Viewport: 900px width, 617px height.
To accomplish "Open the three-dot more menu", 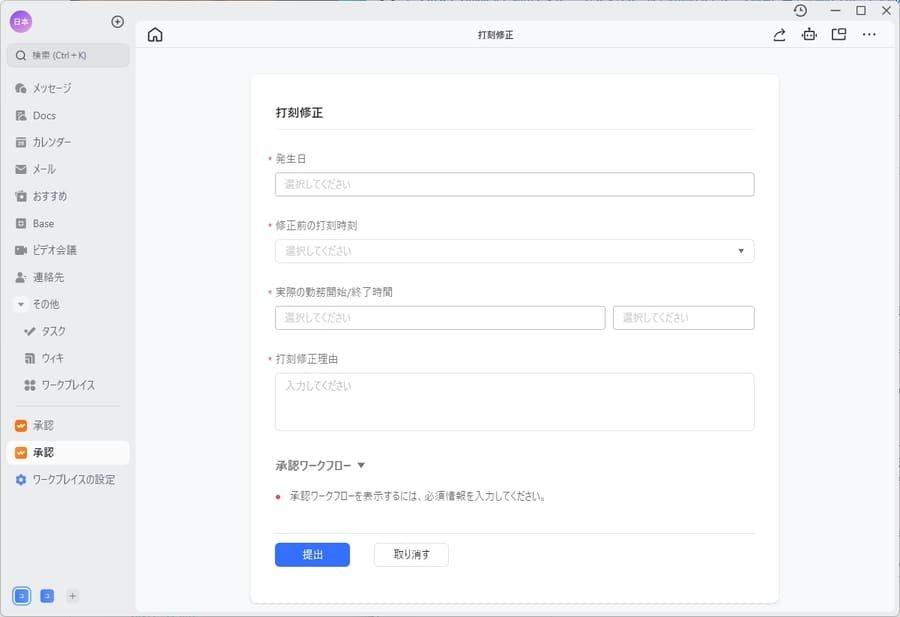I will pyautogui.click(x=869, y=34).
